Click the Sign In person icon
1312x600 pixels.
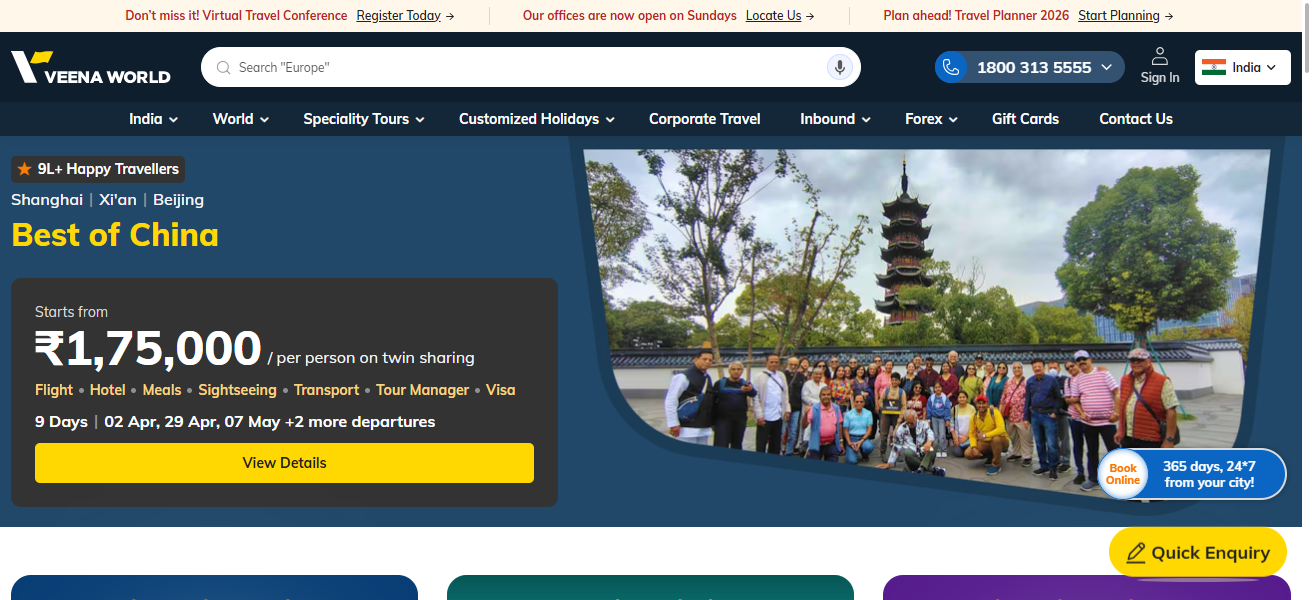tap(1160, 56)
